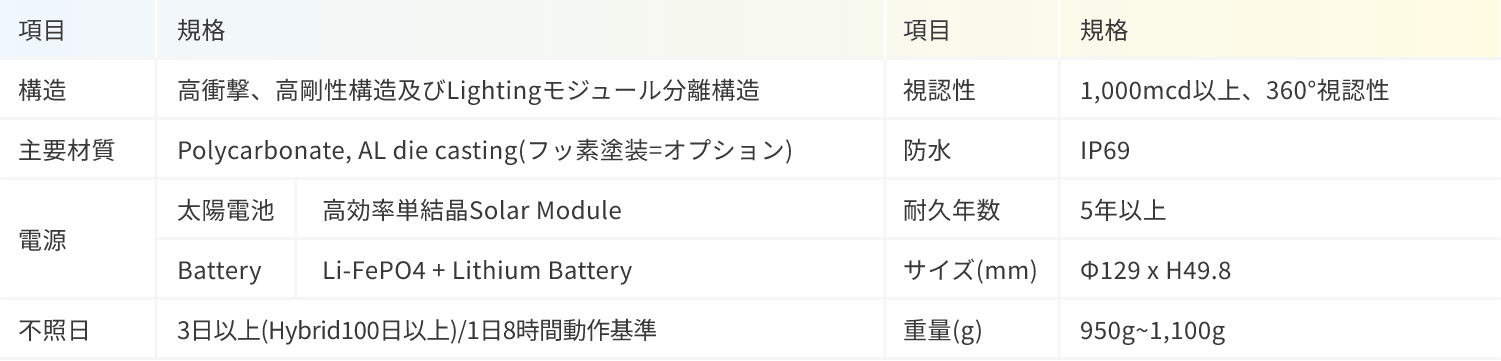Select the 主要材質 row label
Image resolution: width=1501 pixels, height=361 pixels.
(78, 150)
